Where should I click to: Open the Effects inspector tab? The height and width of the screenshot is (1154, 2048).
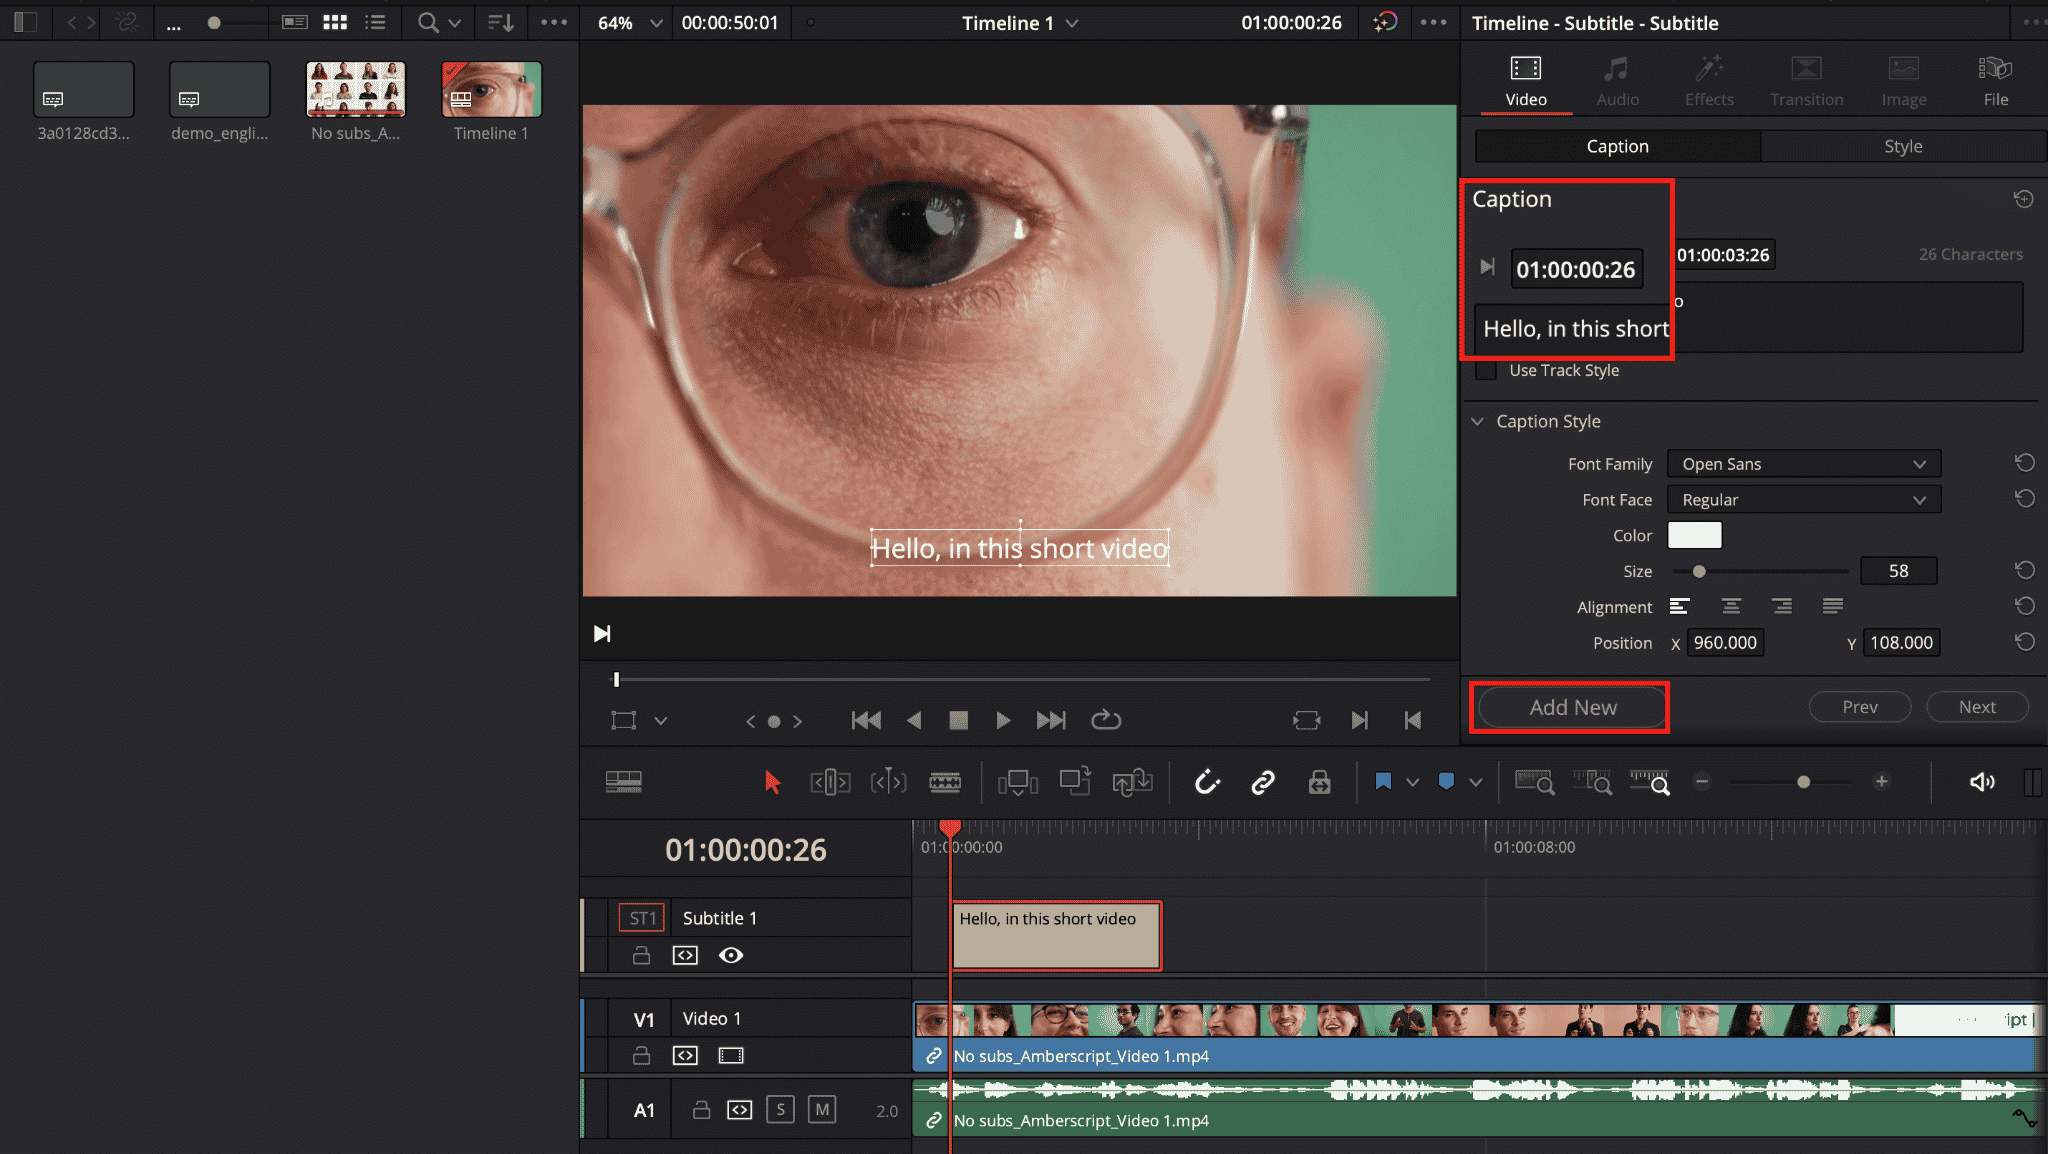coord(1709,81)
